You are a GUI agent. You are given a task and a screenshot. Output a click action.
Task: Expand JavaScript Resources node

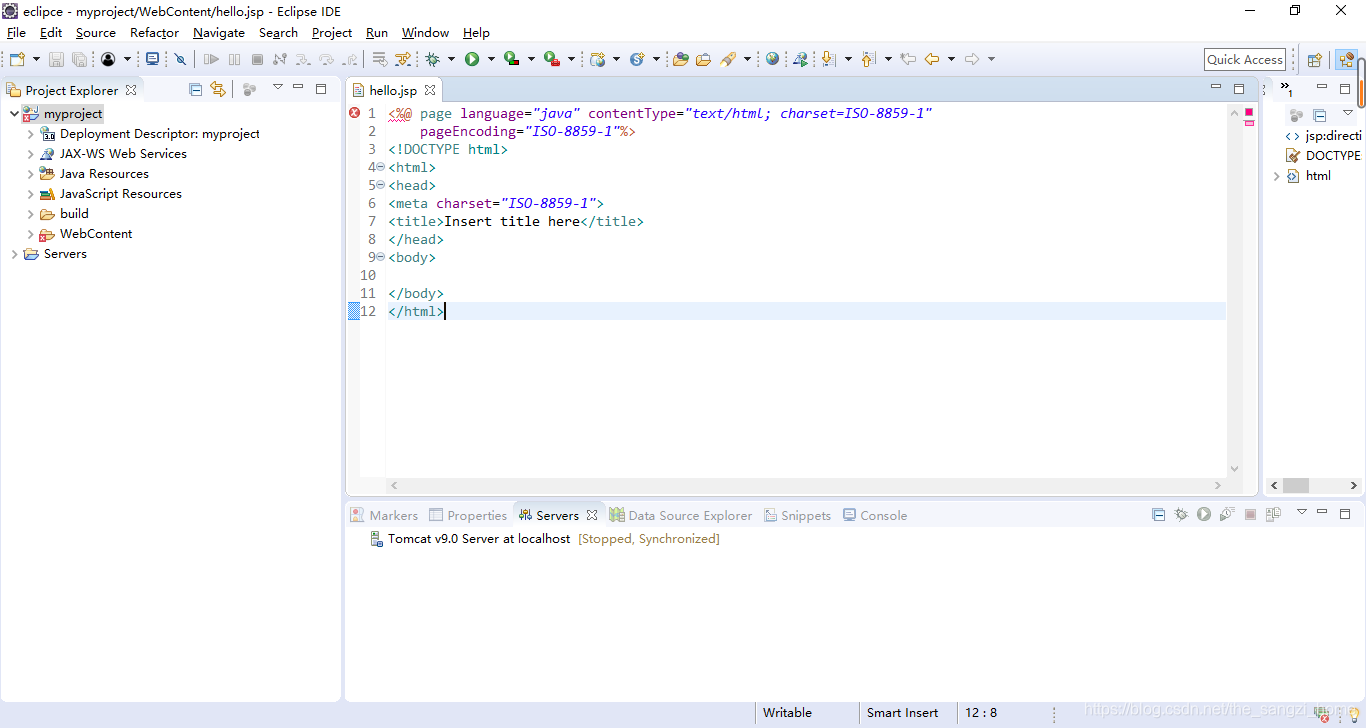pyautogui.click(x=30, y=194)
